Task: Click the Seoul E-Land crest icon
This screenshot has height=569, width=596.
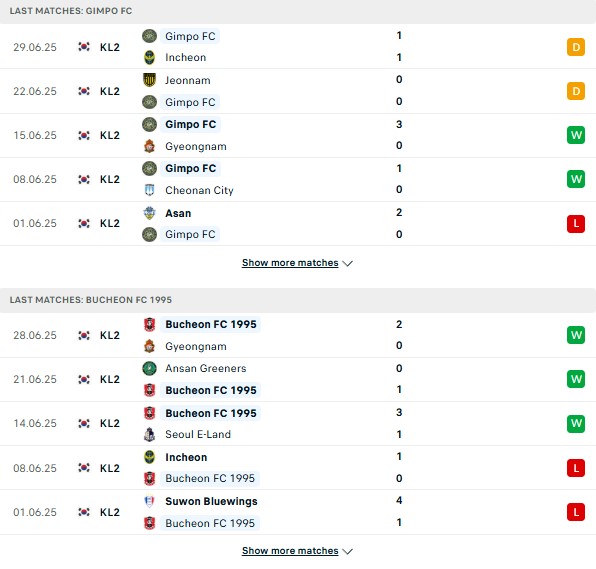Action: pos(149,434)
